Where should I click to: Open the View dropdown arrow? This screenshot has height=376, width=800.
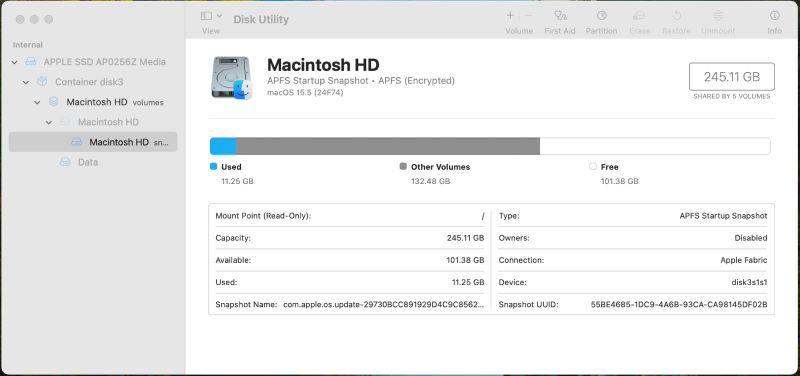[219, 16]
